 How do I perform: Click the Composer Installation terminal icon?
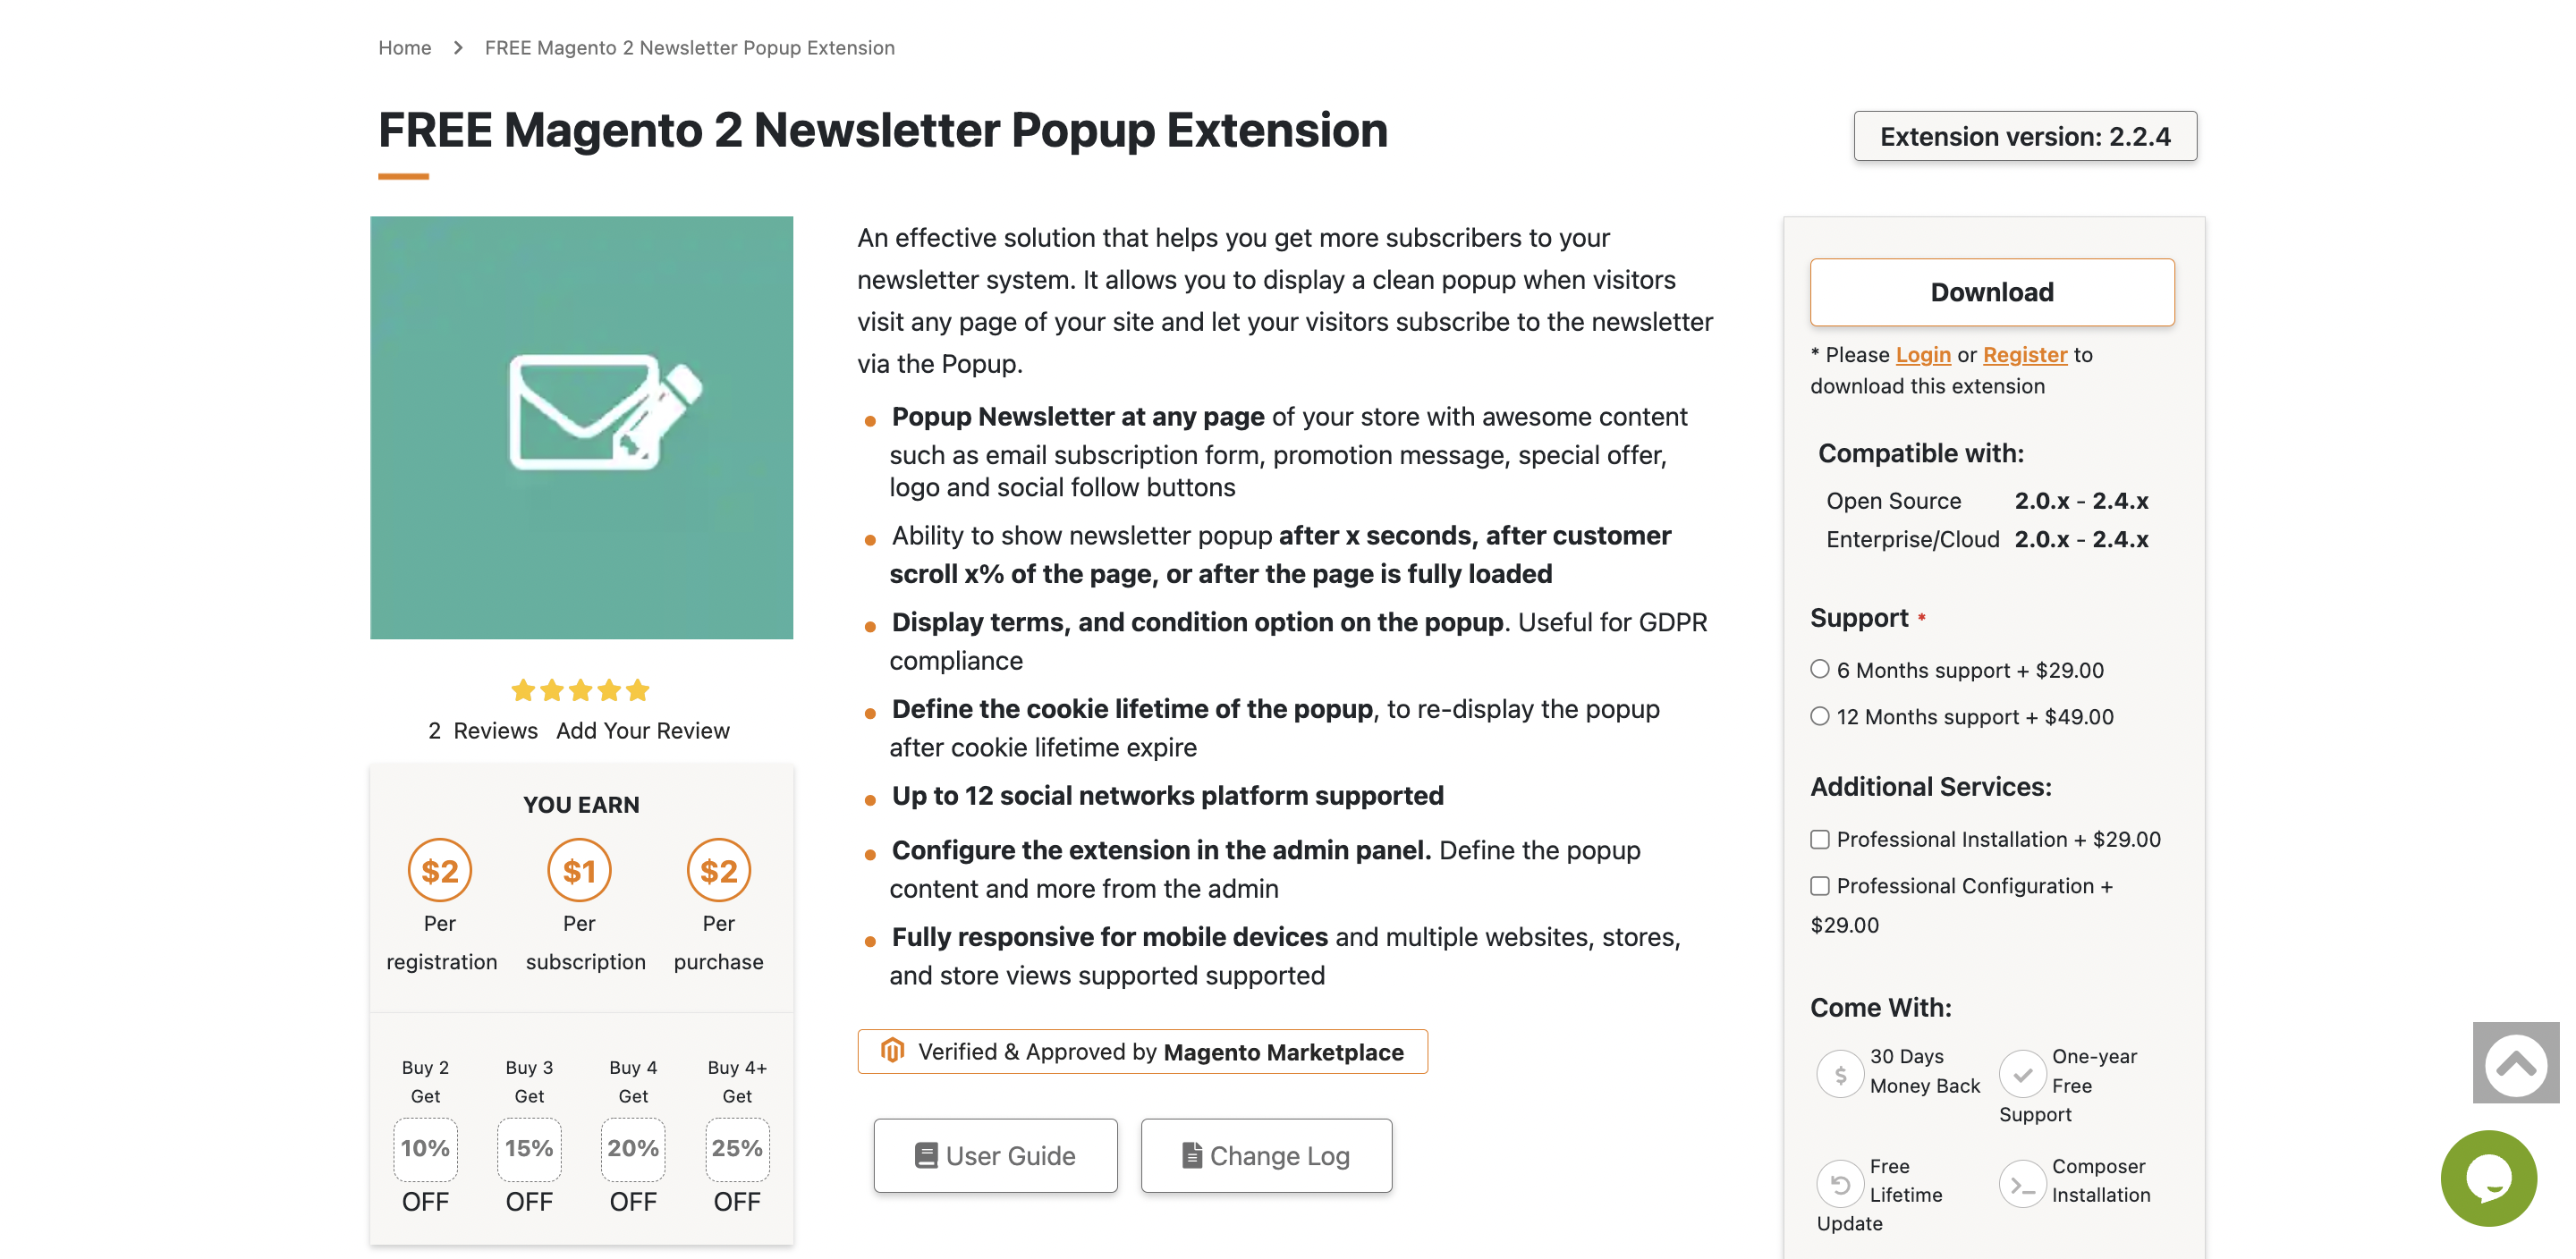pyautogui.click(x=2022, y=1185)
